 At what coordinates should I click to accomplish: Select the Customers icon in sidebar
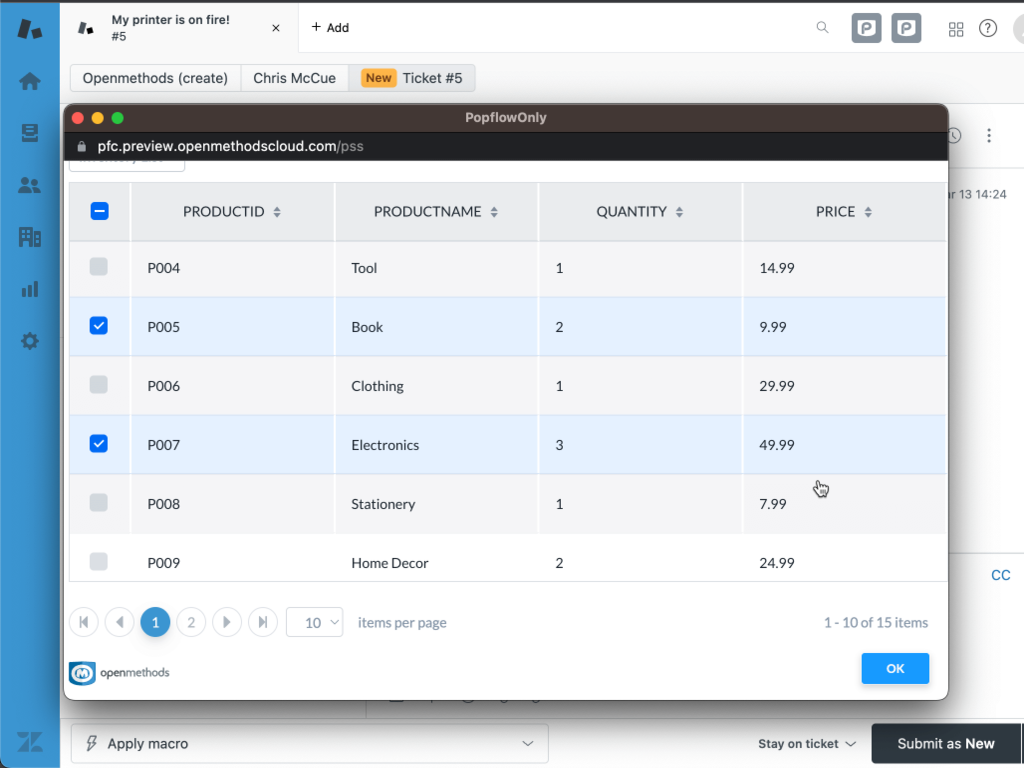30,185
